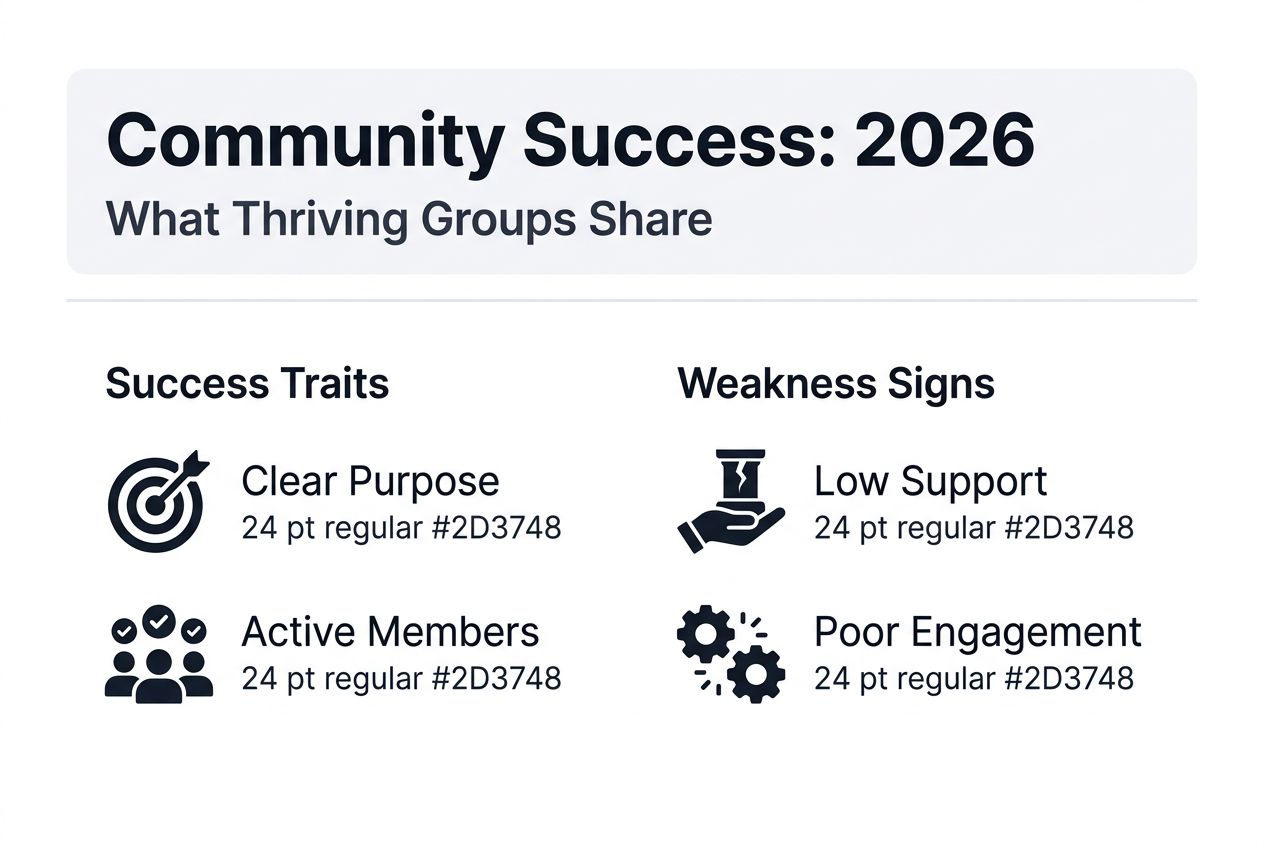
Task: Click the broken gears icon
Action: pyautogui.click(x=731, y=654)
